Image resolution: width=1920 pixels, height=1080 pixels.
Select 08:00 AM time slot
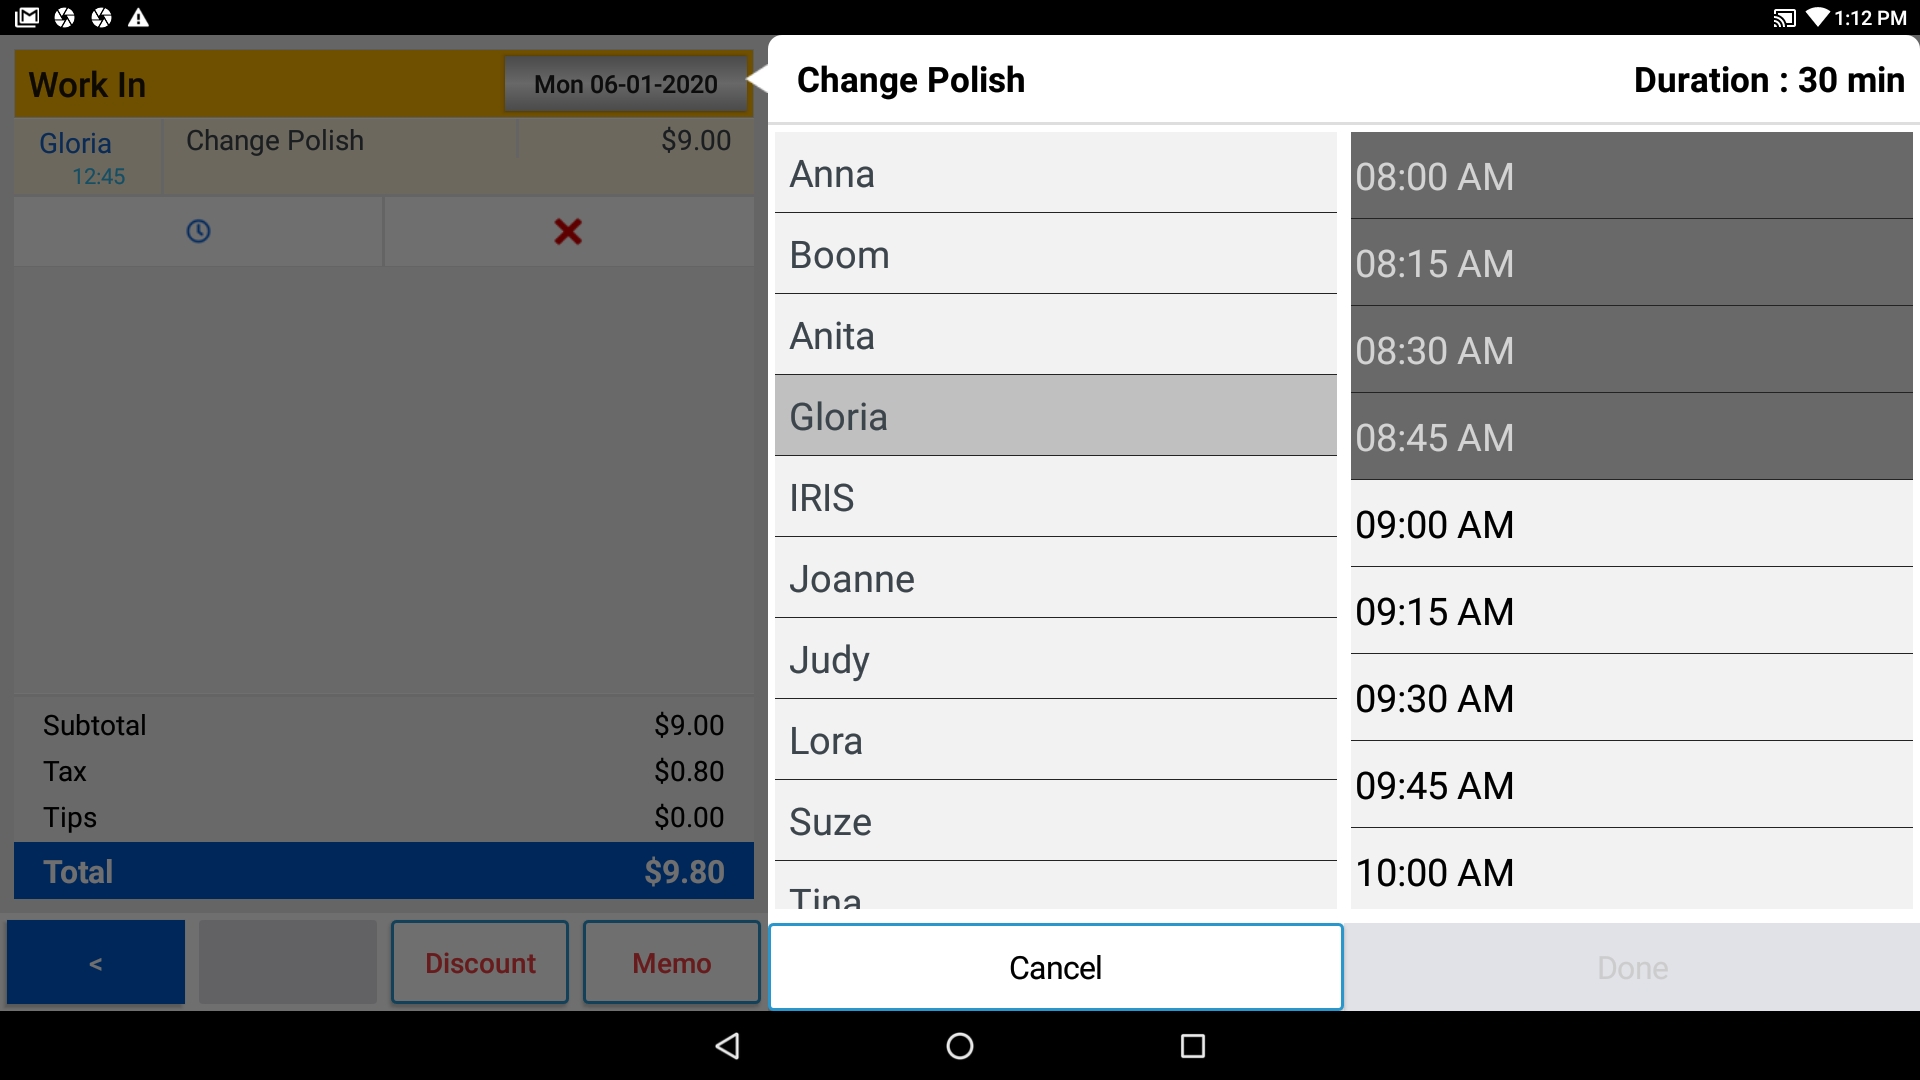pos(1633,175)
